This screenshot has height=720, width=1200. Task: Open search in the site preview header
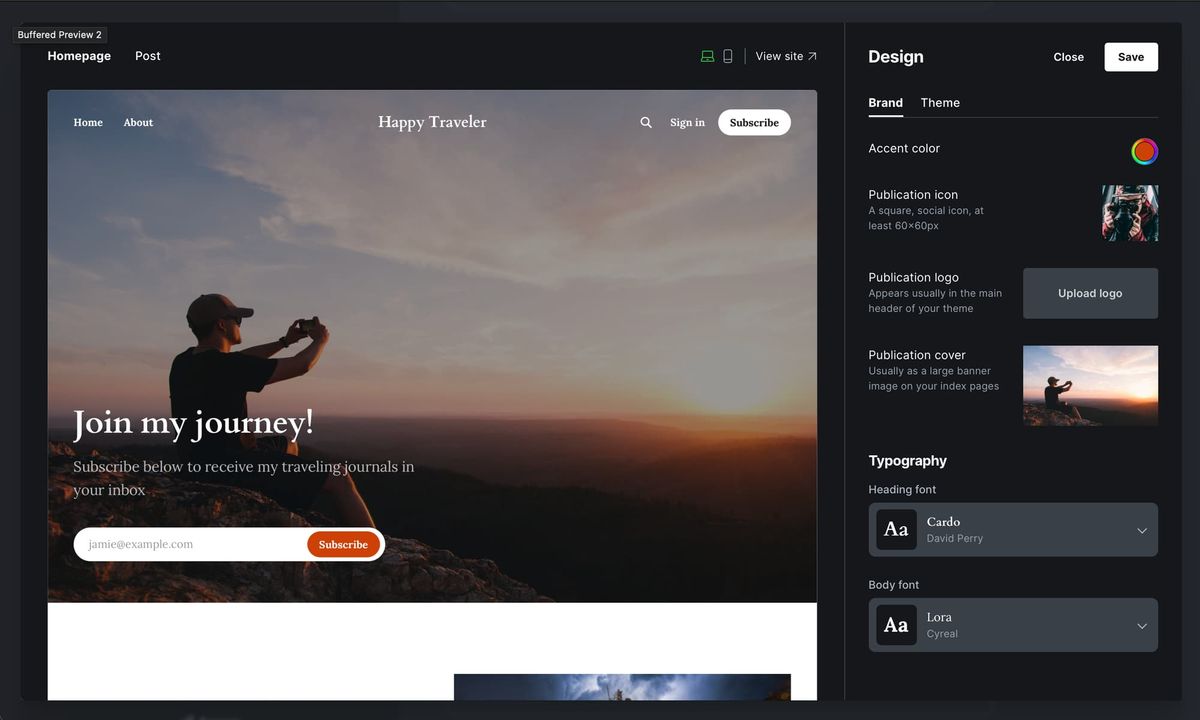pos(646,122)
